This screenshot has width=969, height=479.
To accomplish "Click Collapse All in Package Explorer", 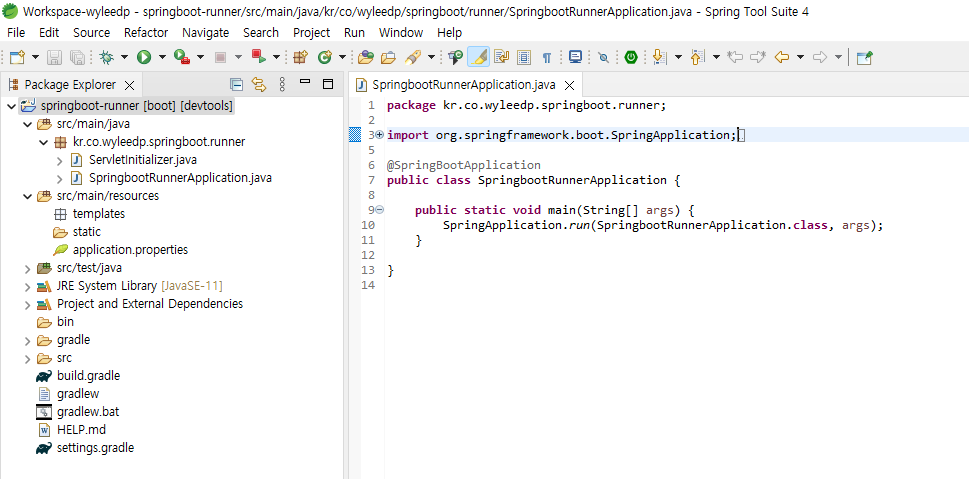I will click(x=236, y=84).
